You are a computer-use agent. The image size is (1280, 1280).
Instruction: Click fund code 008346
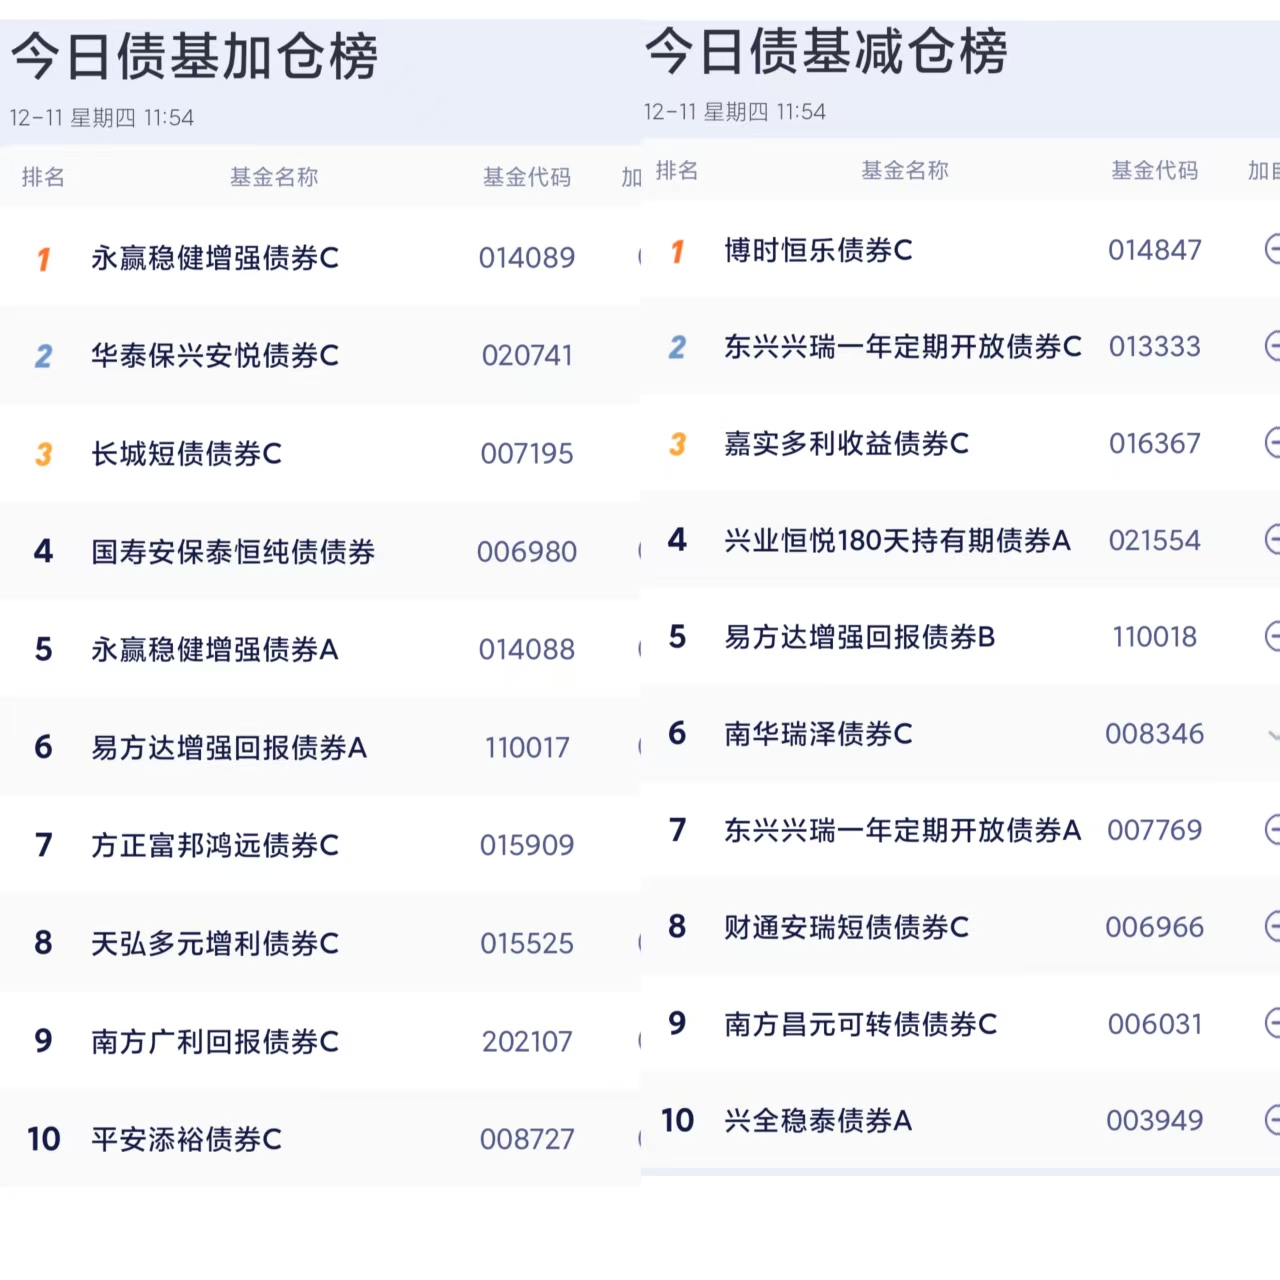(1155, 733)
